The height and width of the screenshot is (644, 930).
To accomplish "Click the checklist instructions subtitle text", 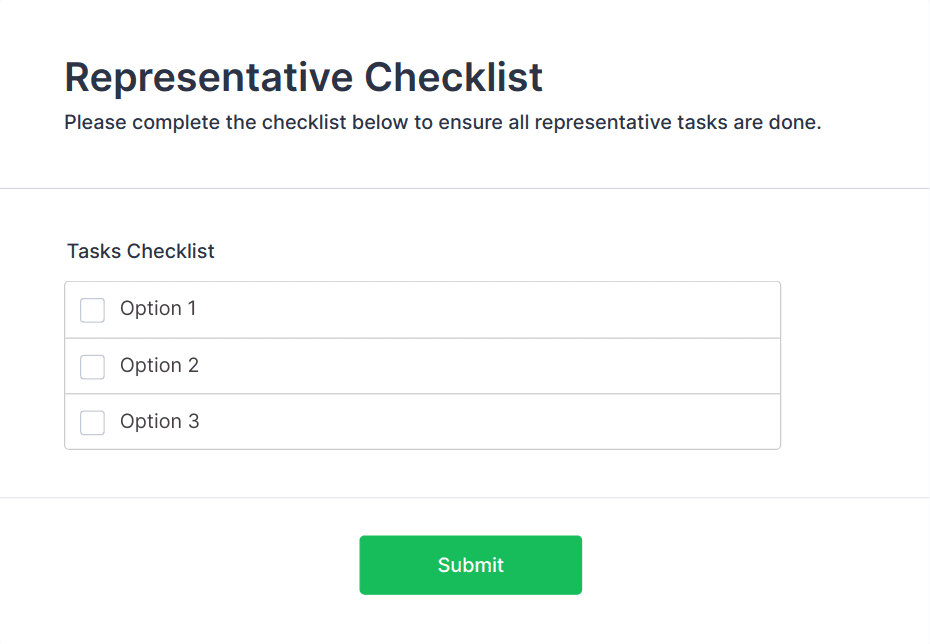I will tap(442, 124).
